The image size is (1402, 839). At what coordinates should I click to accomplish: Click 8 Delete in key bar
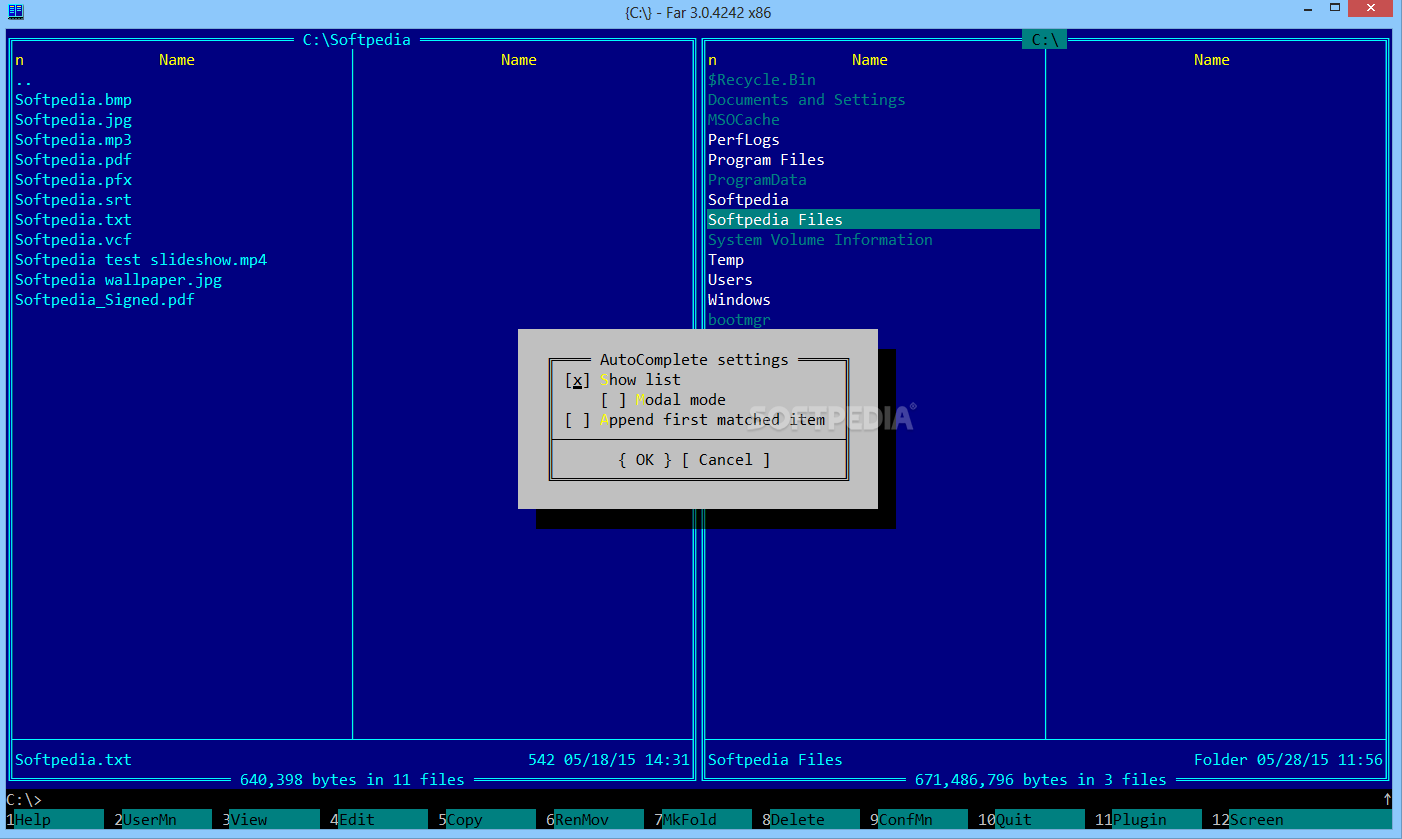(x=810, y=820)
